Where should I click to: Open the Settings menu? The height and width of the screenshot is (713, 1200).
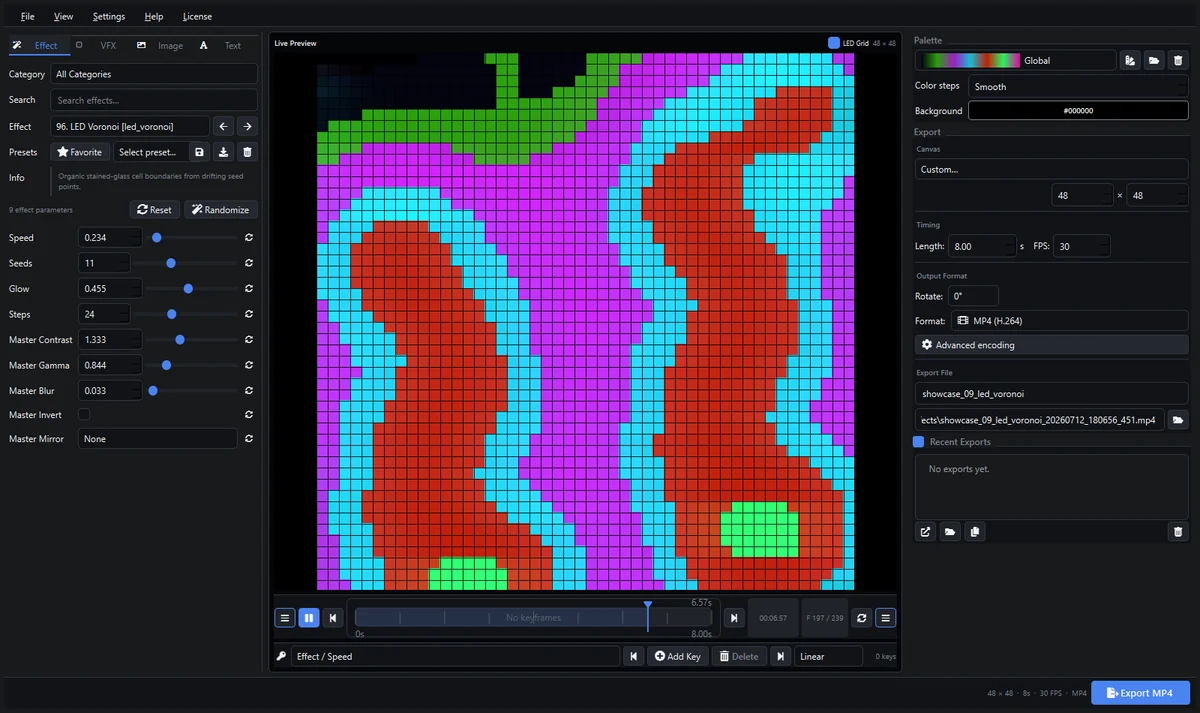pyautogui.click(x=109, y=17)
